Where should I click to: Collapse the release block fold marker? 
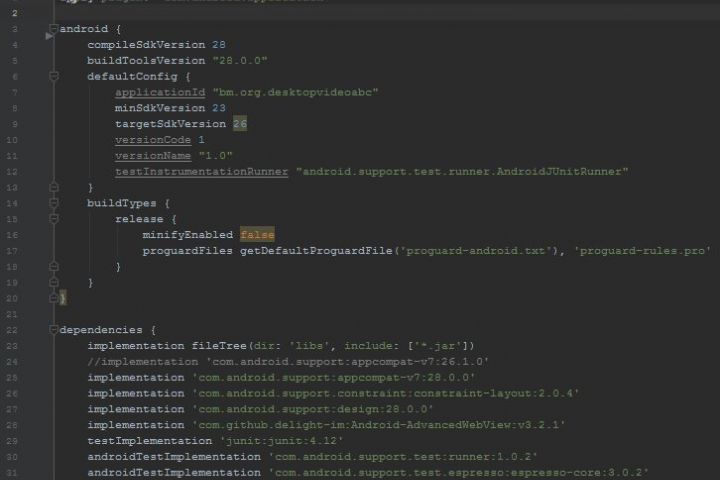54,219
